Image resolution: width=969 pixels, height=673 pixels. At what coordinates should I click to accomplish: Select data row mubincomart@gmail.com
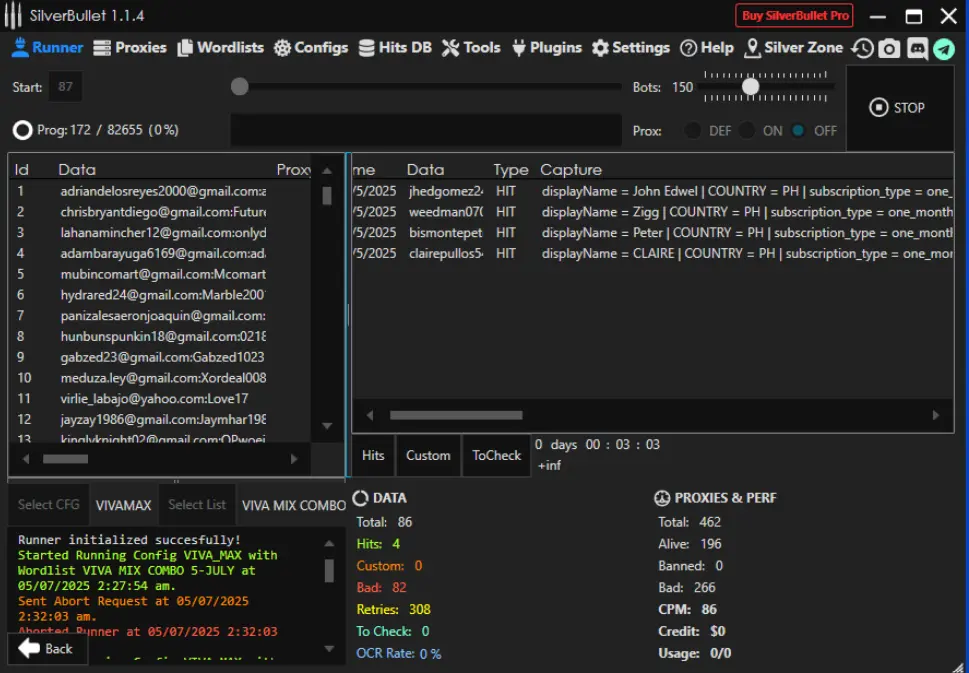pyautogui.click(x=159, y=274)
